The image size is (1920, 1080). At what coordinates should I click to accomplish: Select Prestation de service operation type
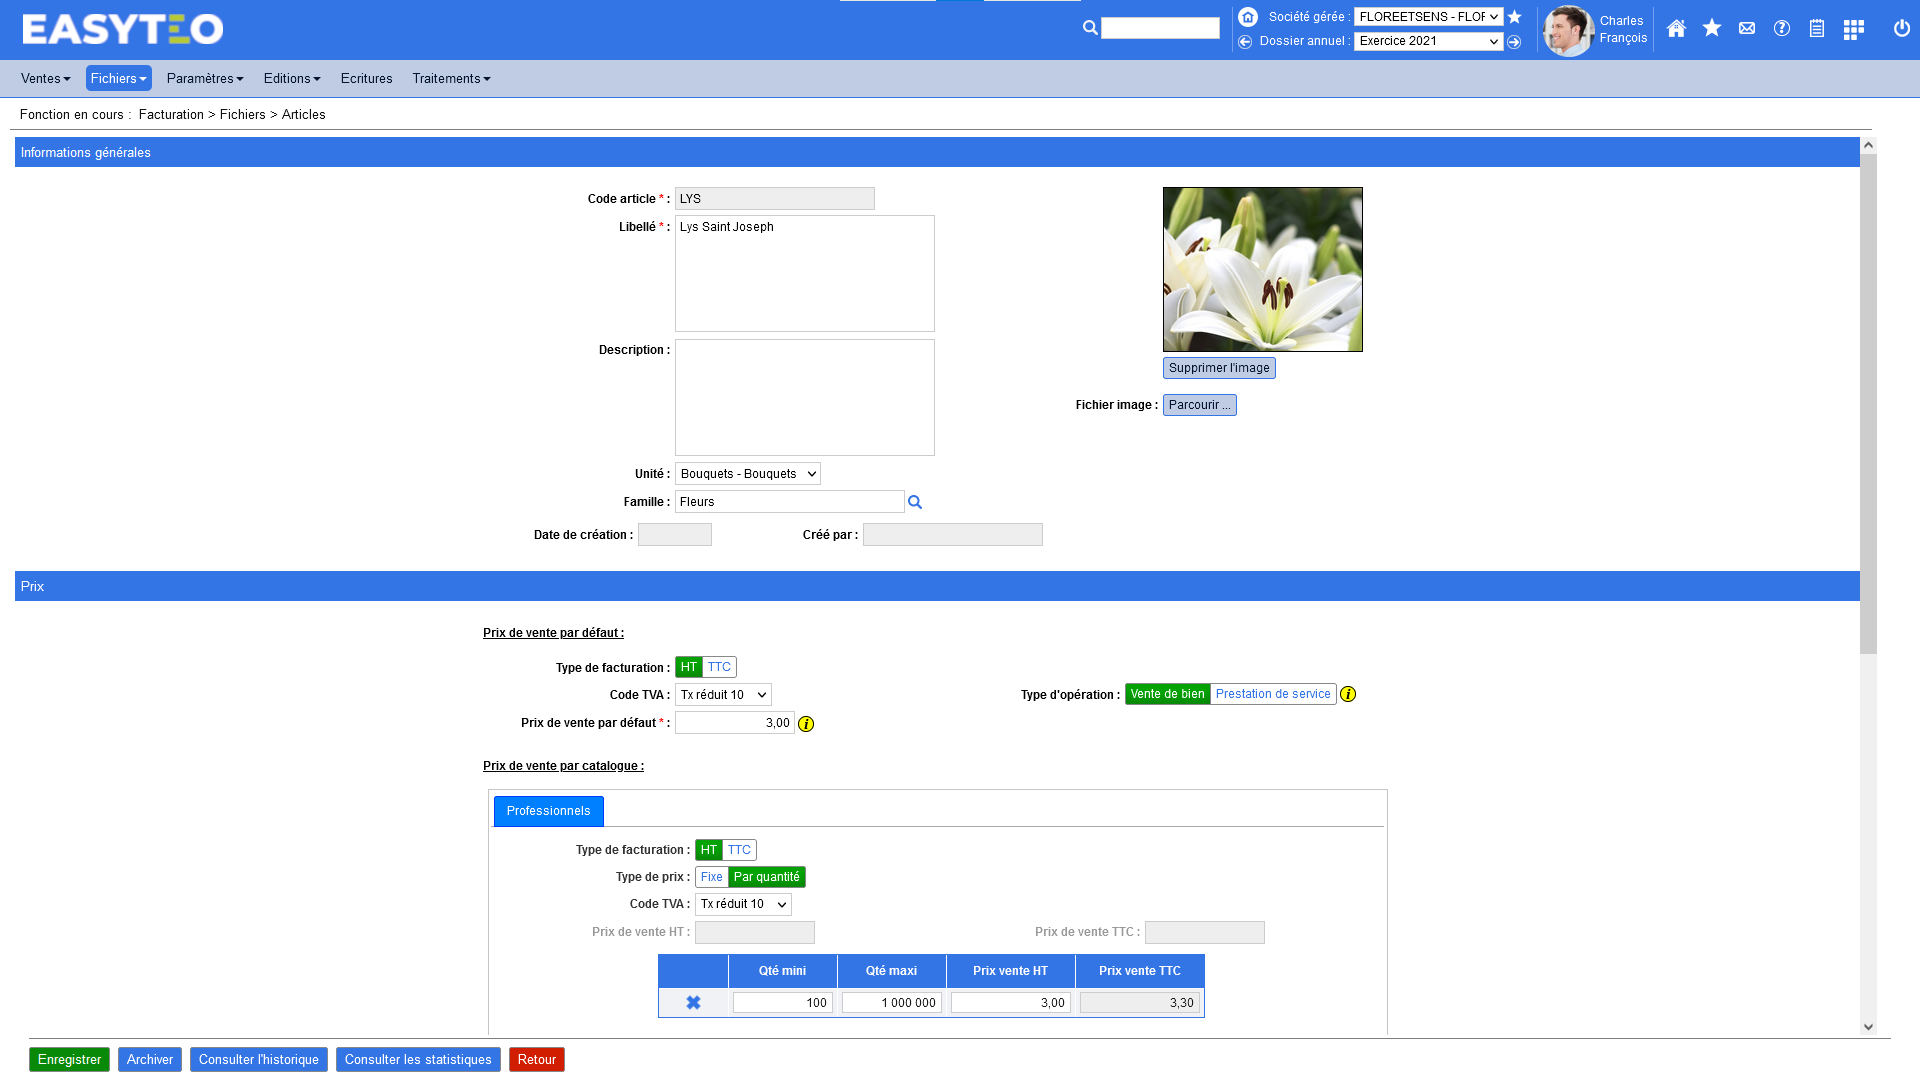(1272, 694)
